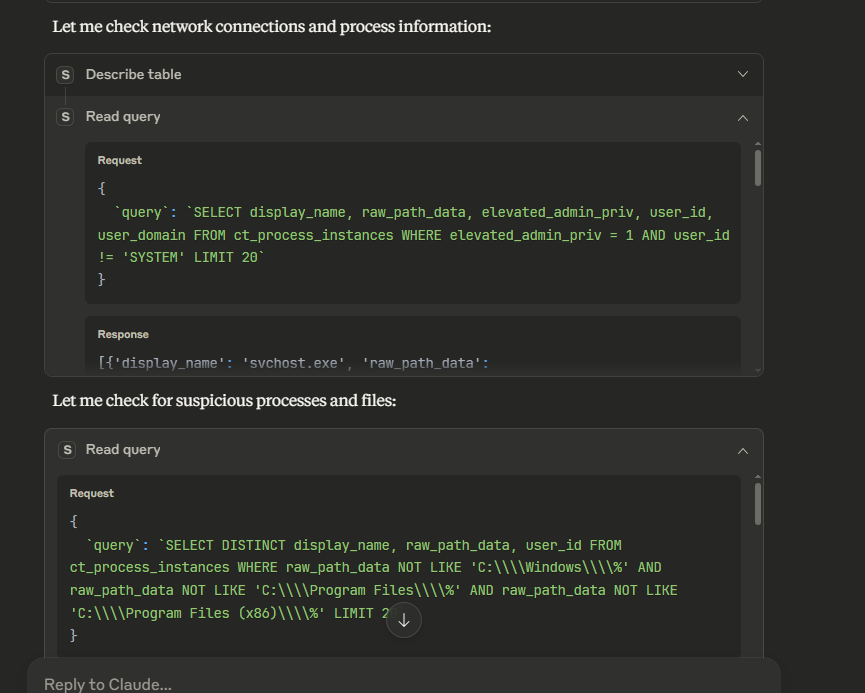Screen dimensions: 865x693
Task: Click the S icon of the second Read query
Action: pyautogui.click(x=67, y=450)
